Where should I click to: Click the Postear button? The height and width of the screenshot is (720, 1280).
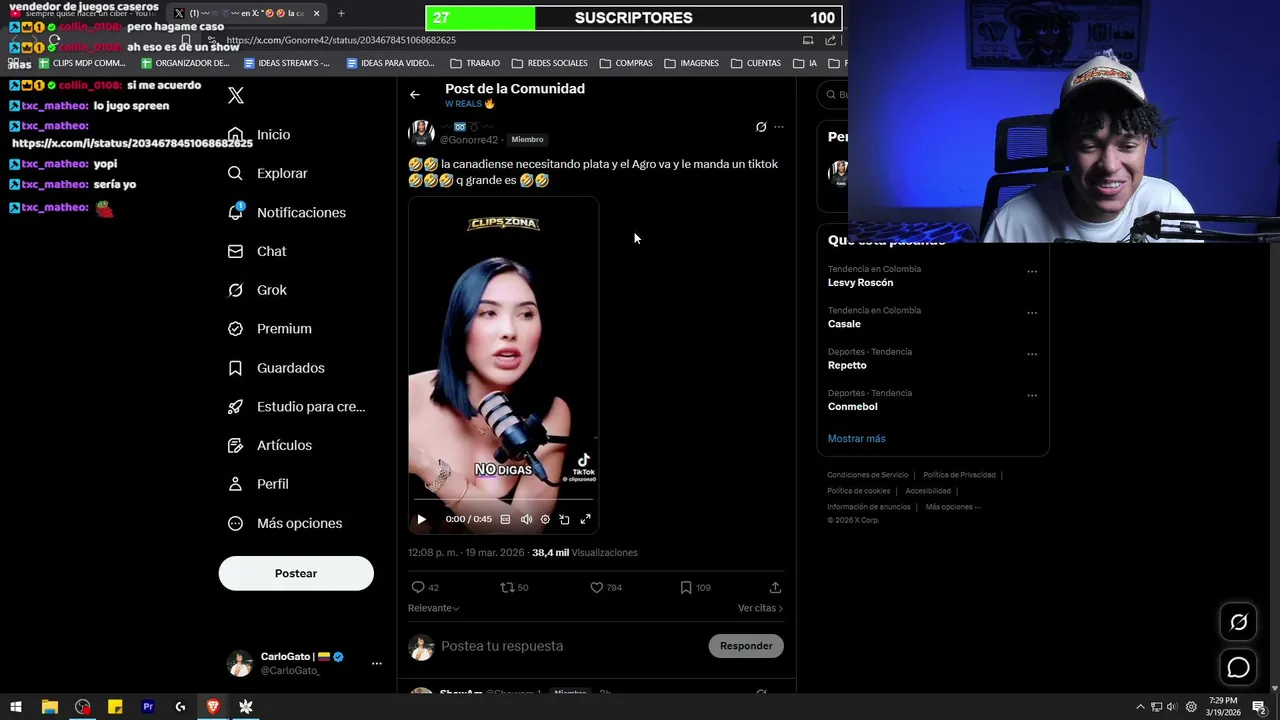pyautogui.click(x=296, y=573)
